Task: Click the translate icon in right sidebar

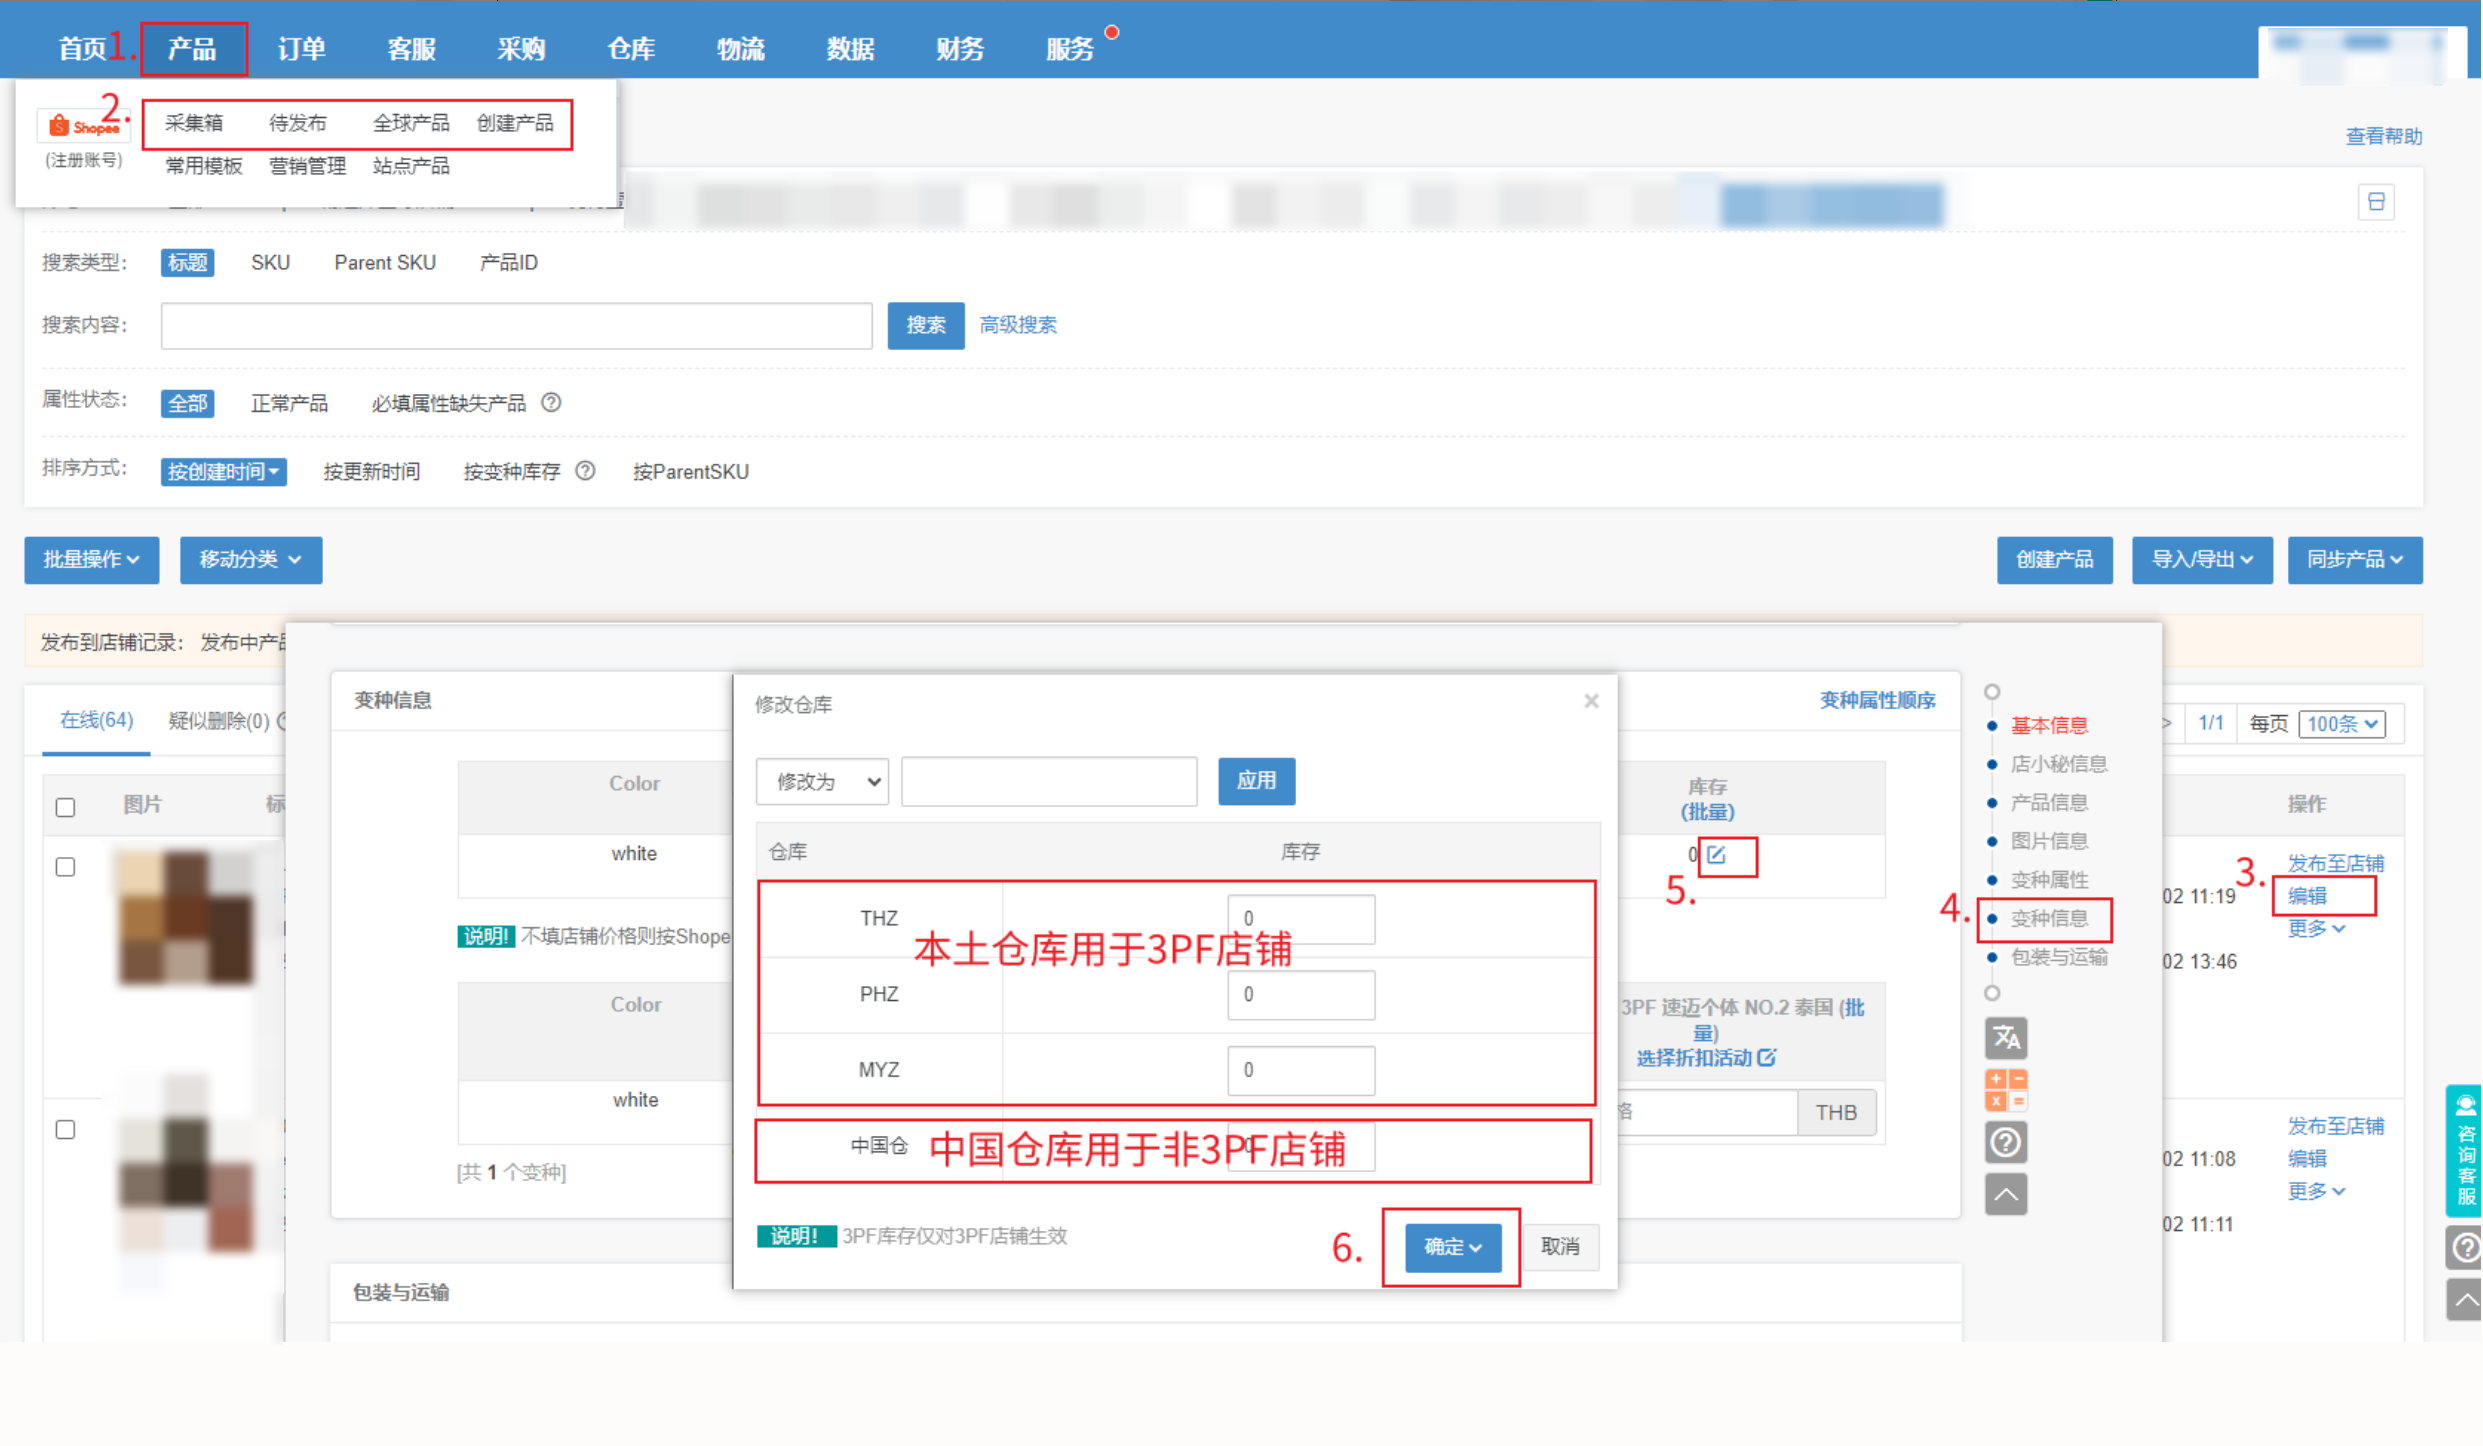Action: tap(2006, 1038)
